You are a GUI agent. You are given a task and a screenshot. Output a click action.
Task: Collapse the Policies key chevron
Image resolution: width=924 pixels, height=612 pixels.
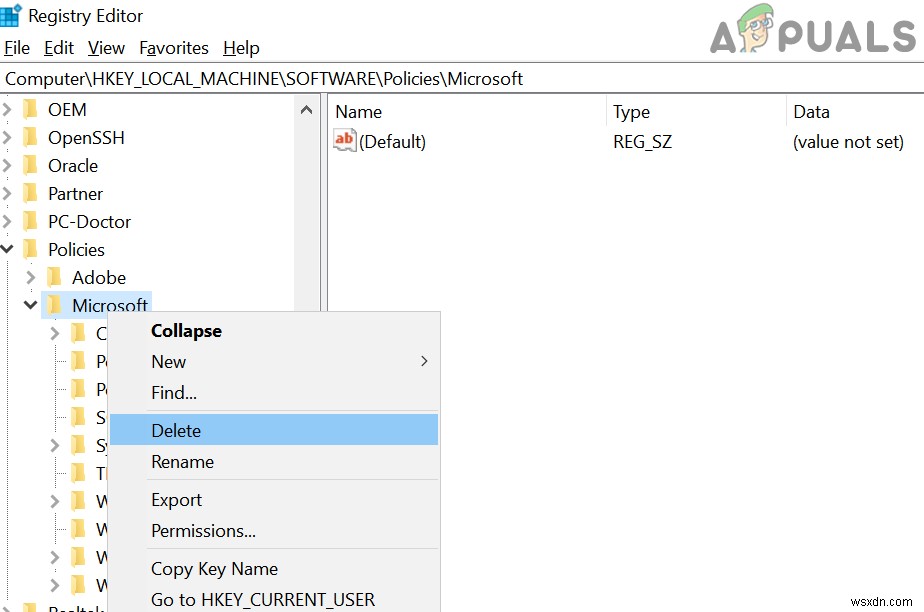point(8,249)
